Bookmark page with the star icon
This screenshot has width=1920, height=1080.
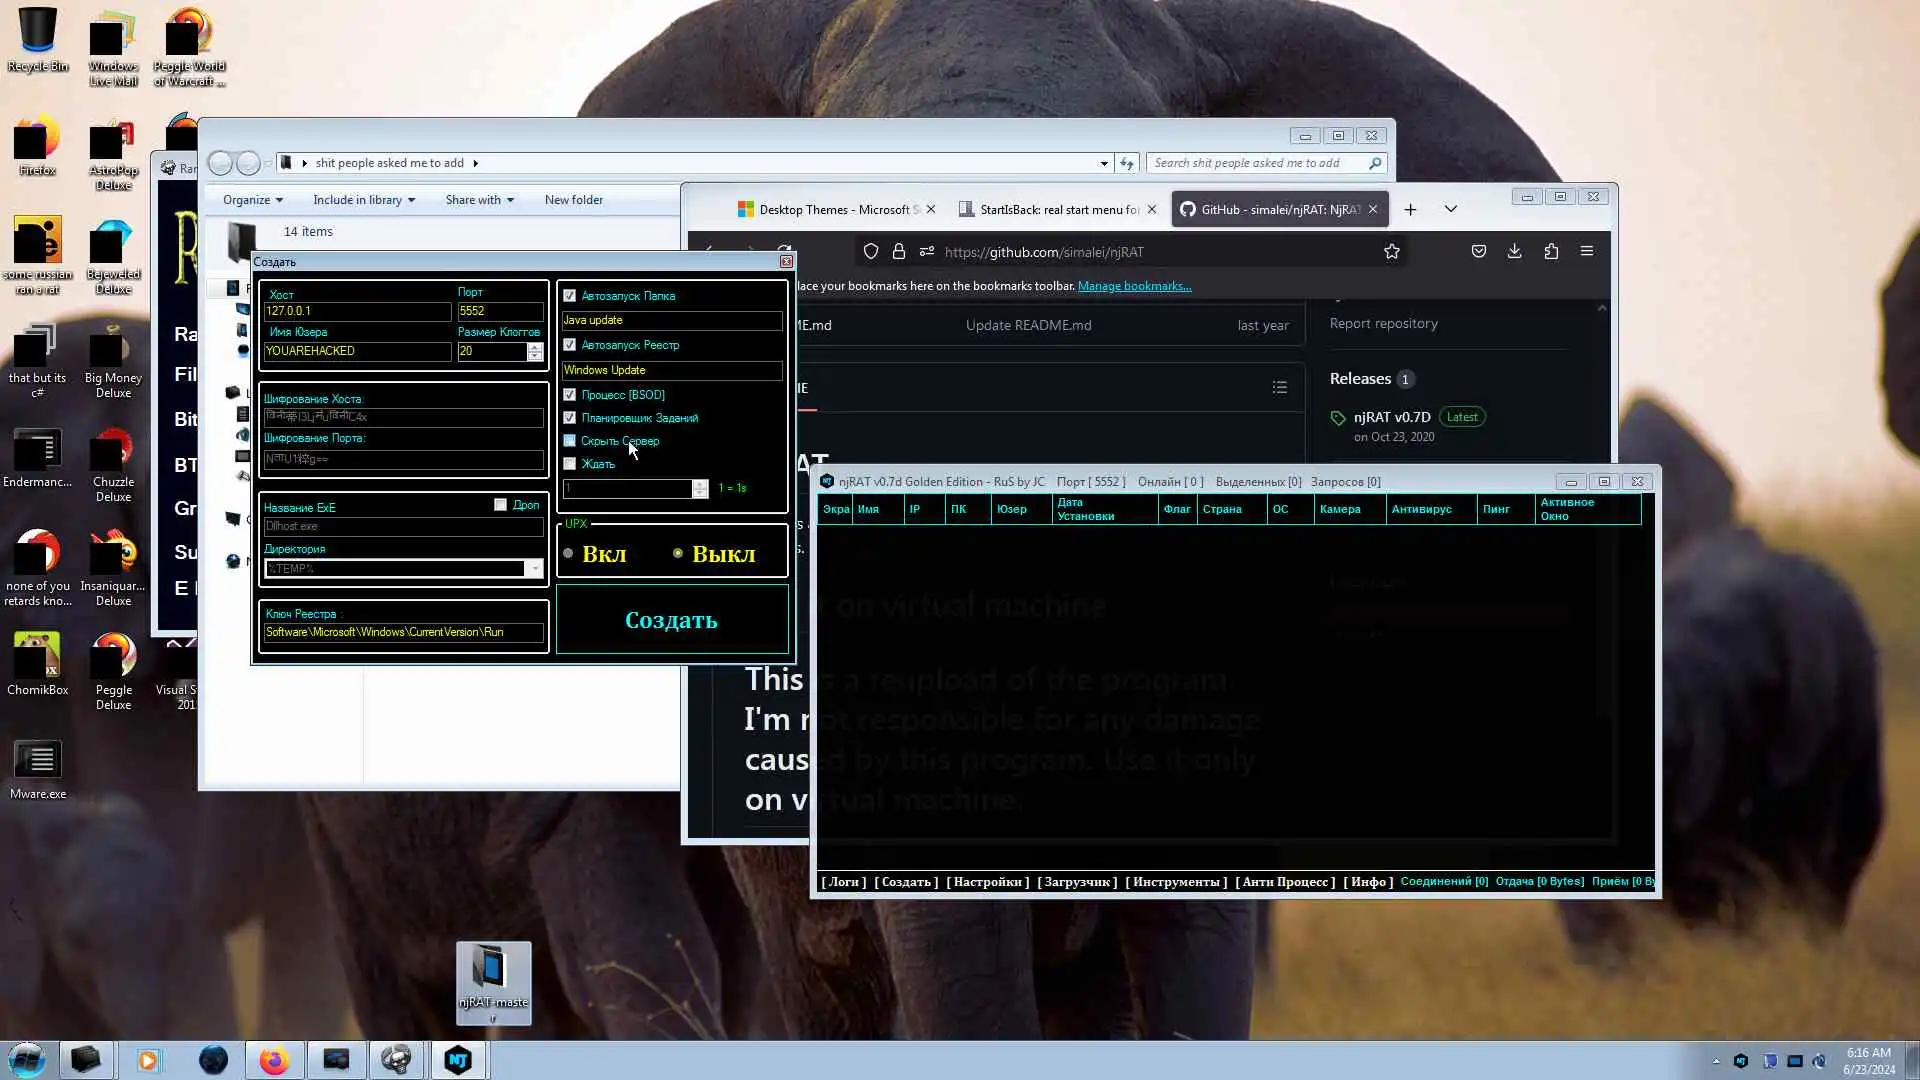coord(1391,252)
